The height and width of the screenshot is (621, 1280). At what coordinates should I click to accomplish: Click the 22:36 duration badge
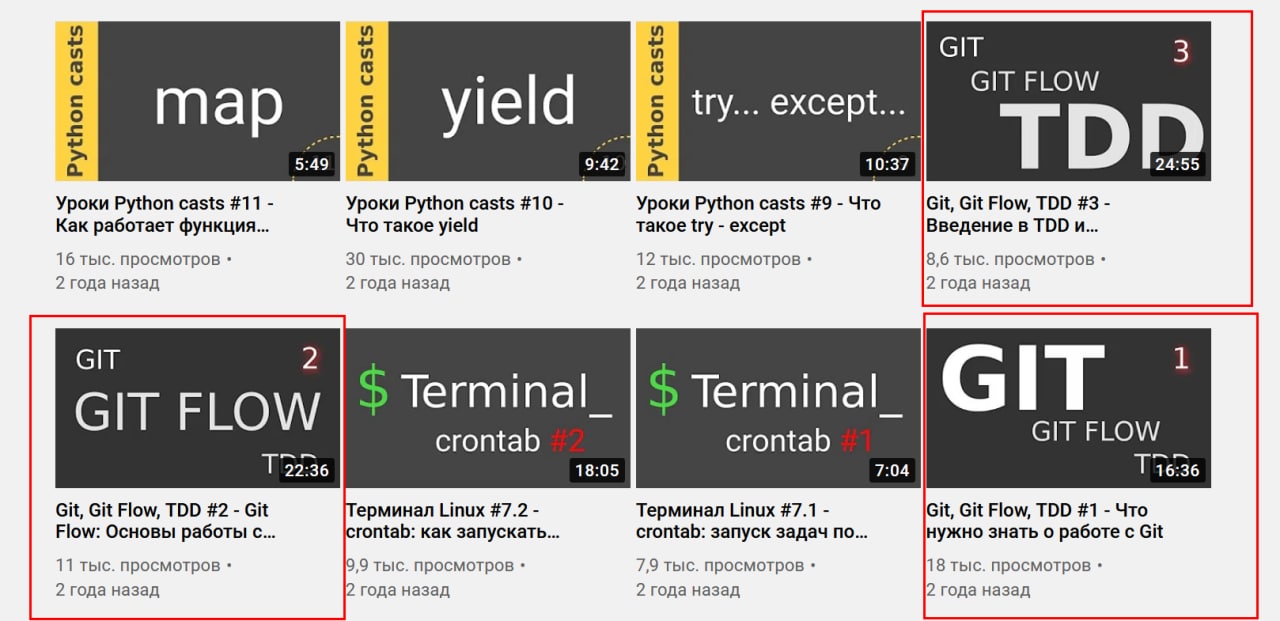pos(307,471)
